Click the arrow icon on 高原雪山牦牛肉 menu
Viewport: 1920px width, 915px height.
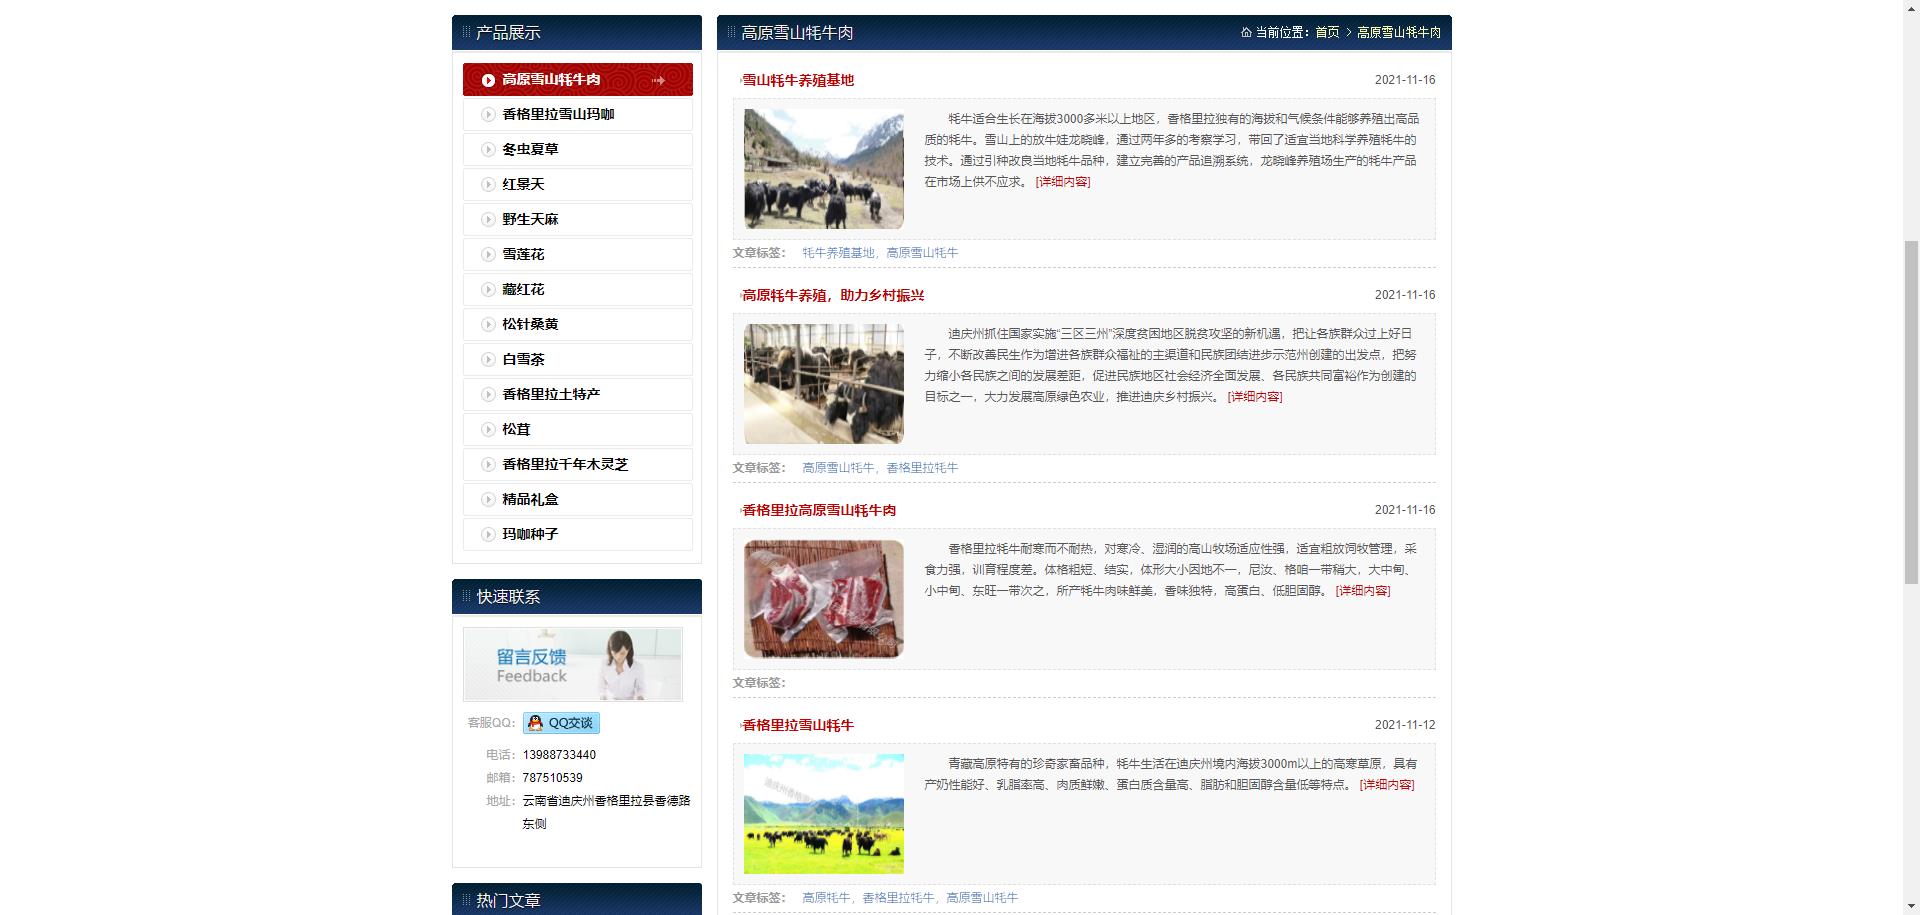point(658,81)
